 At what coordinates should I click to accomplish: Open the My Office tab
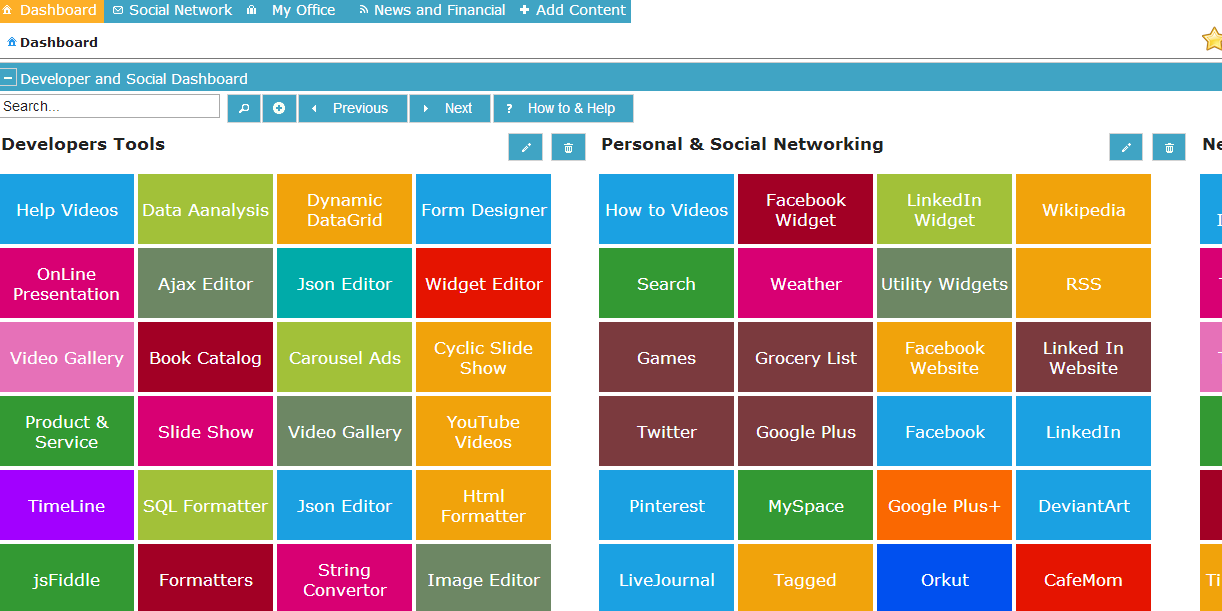pyautogui.click(x=295, y=11)
